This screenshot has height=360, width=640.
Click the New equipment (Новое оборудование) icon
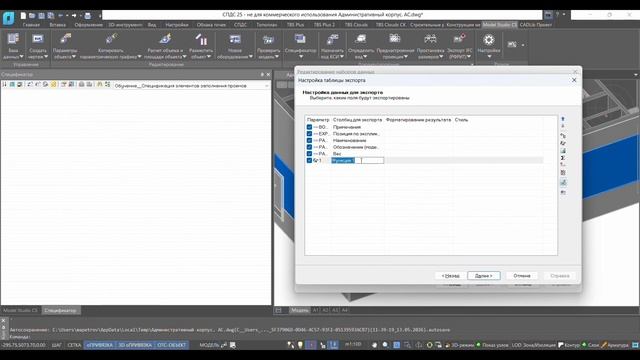point(235,39)
